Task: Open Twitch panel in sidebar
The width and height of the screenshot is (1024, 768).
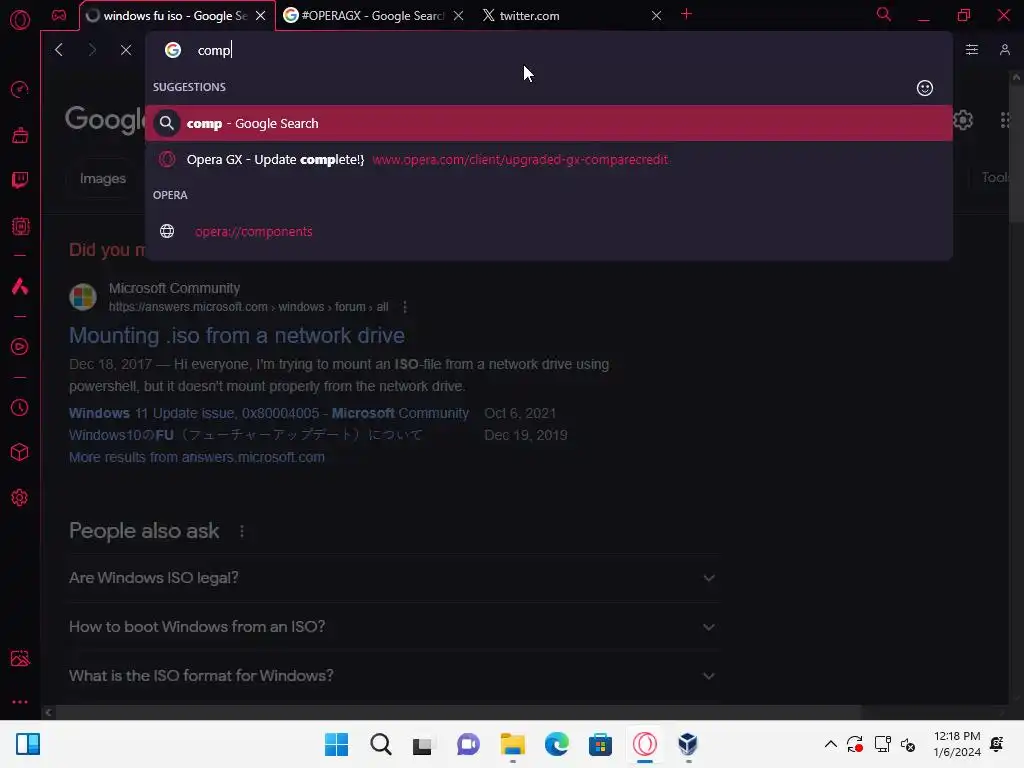Action: (20, 180)
